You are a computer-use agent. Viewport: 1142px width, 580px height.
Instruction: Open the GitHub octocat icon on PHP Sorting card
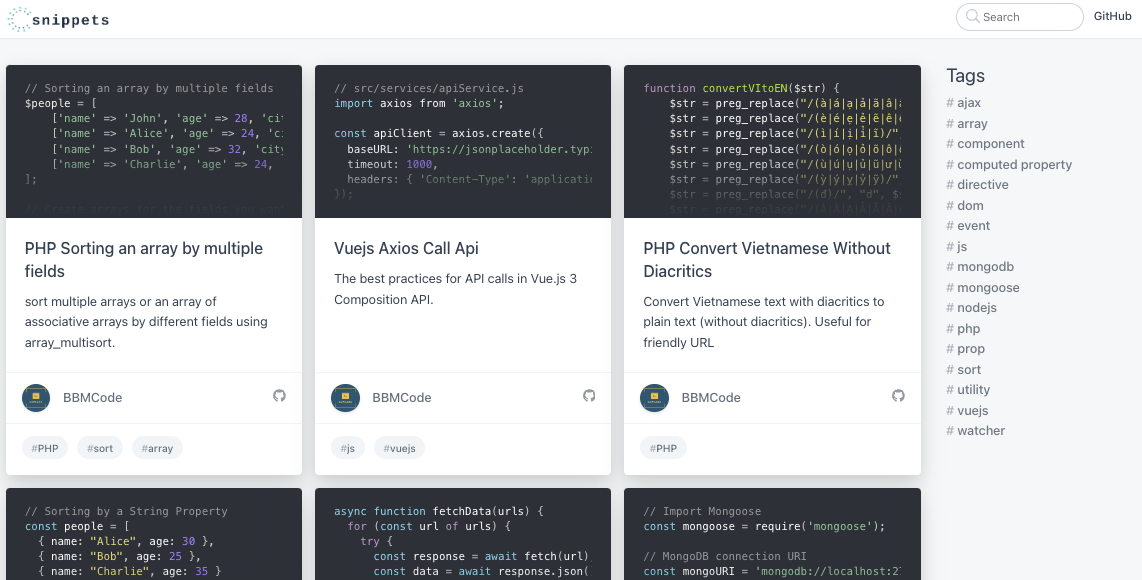coord(279,396)
